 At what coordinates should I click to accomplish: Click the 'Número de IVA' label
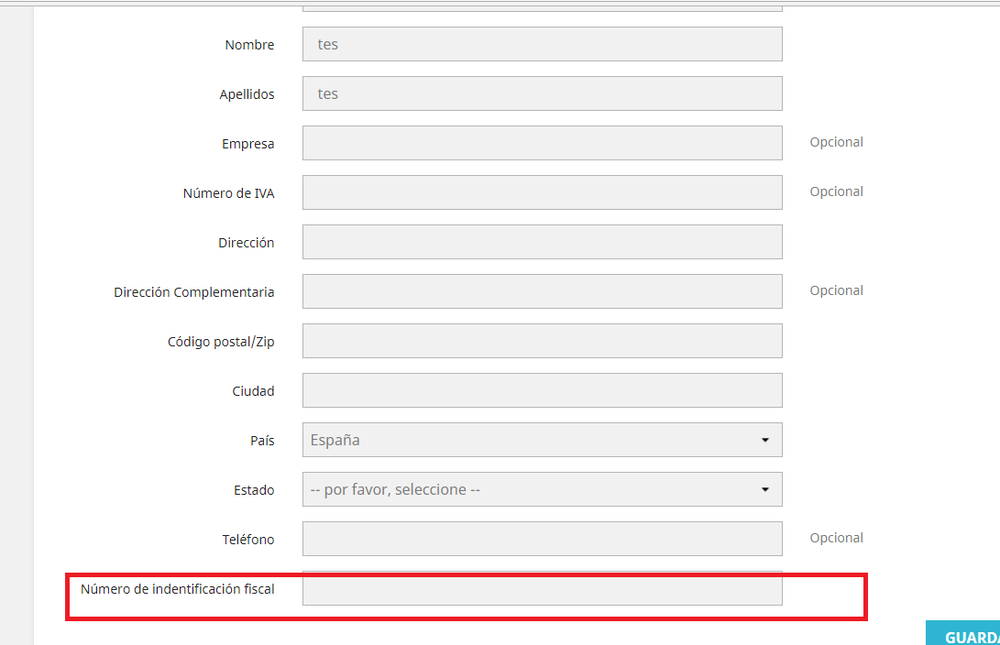pos(228,193)
